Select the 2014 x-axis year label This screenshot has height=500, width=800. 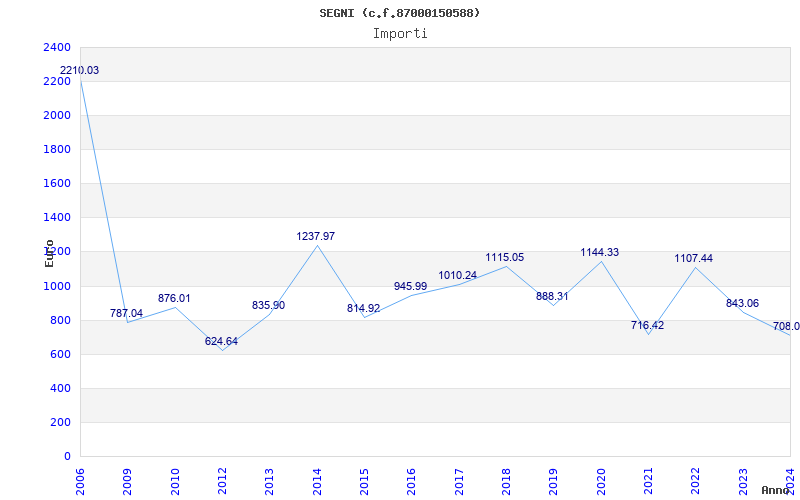point(317,480)
